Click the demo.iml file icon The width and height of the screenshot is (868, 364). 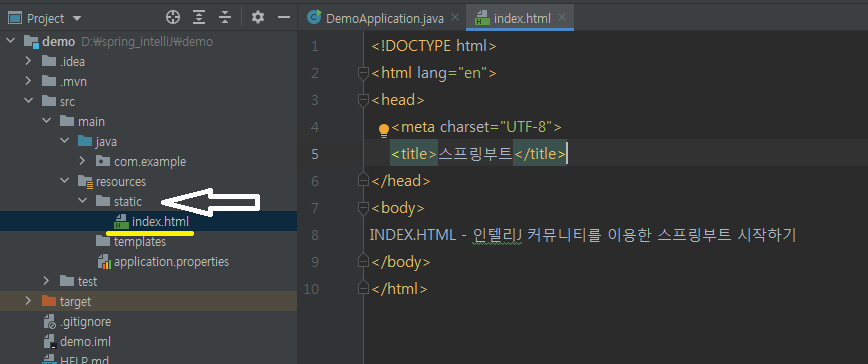pyautogui.click(x=50, y=342)
